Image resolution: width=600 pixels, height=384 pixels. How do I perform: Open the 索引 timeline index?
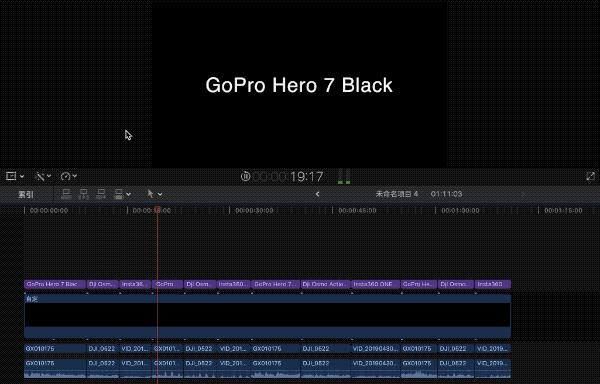point(26,194)
